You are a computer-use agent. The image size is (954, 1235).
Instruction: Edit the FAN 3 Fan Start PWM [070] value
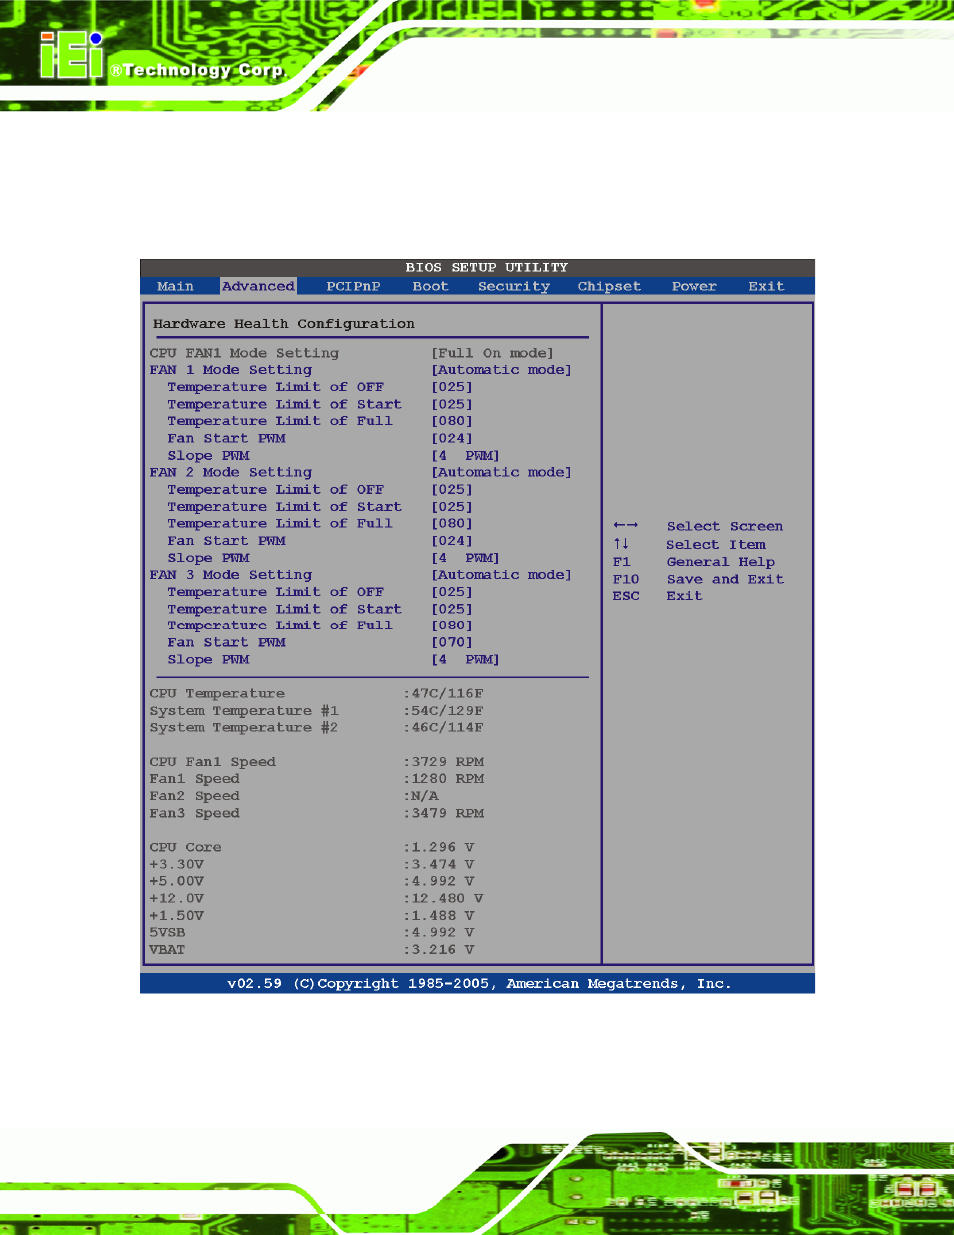click(x=452, y=643)
